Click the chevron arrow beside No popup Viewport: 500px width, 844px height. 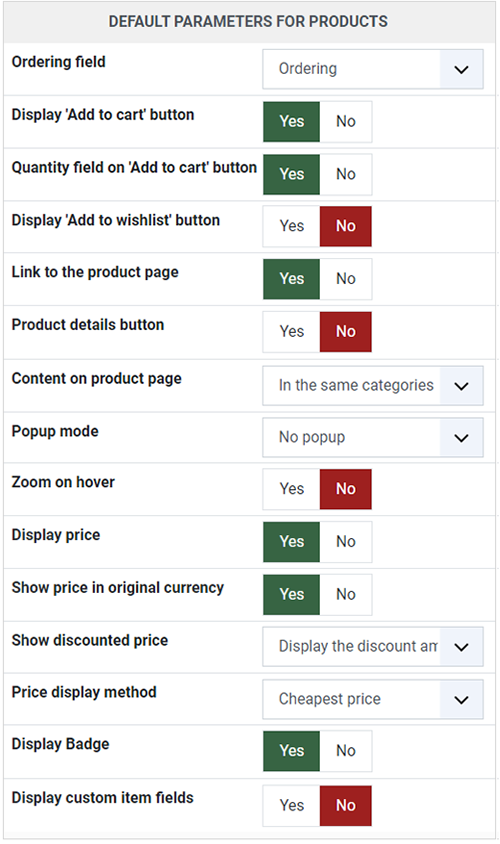[461, 438]
